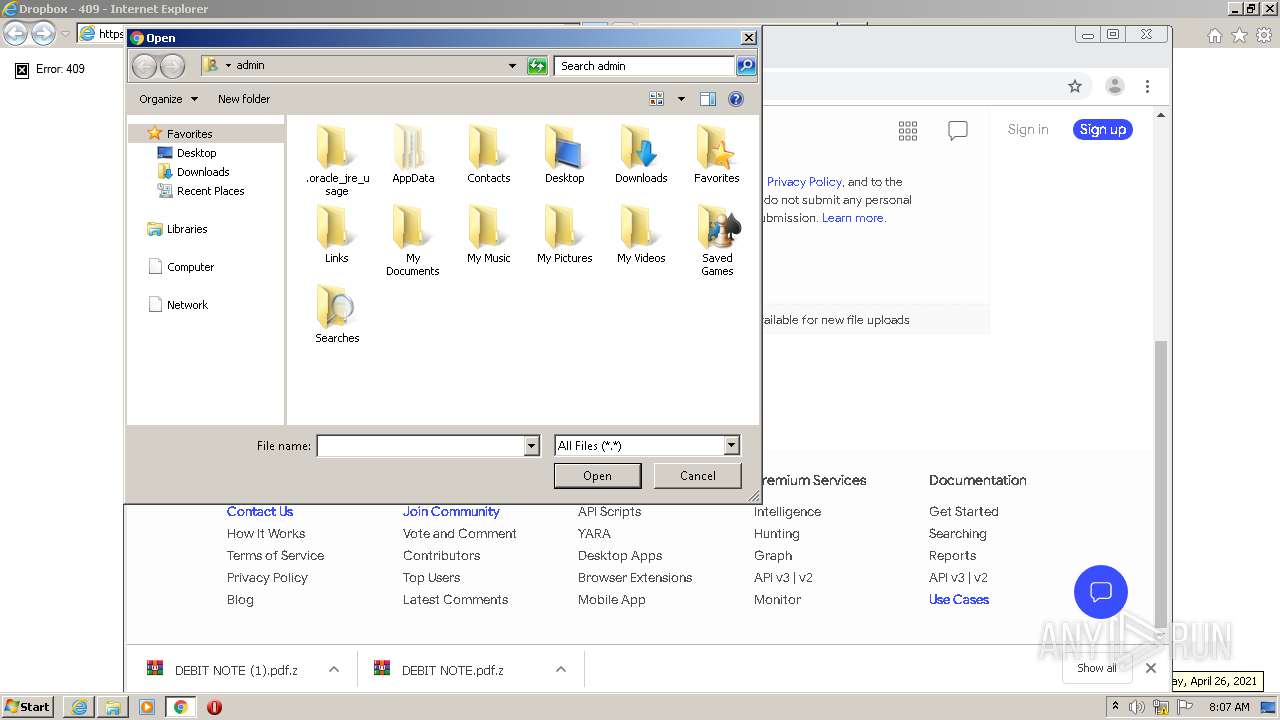The image size is (1280, 720).
Task: Select the Favorites folder in file list
Action: [x=717, y=154]
